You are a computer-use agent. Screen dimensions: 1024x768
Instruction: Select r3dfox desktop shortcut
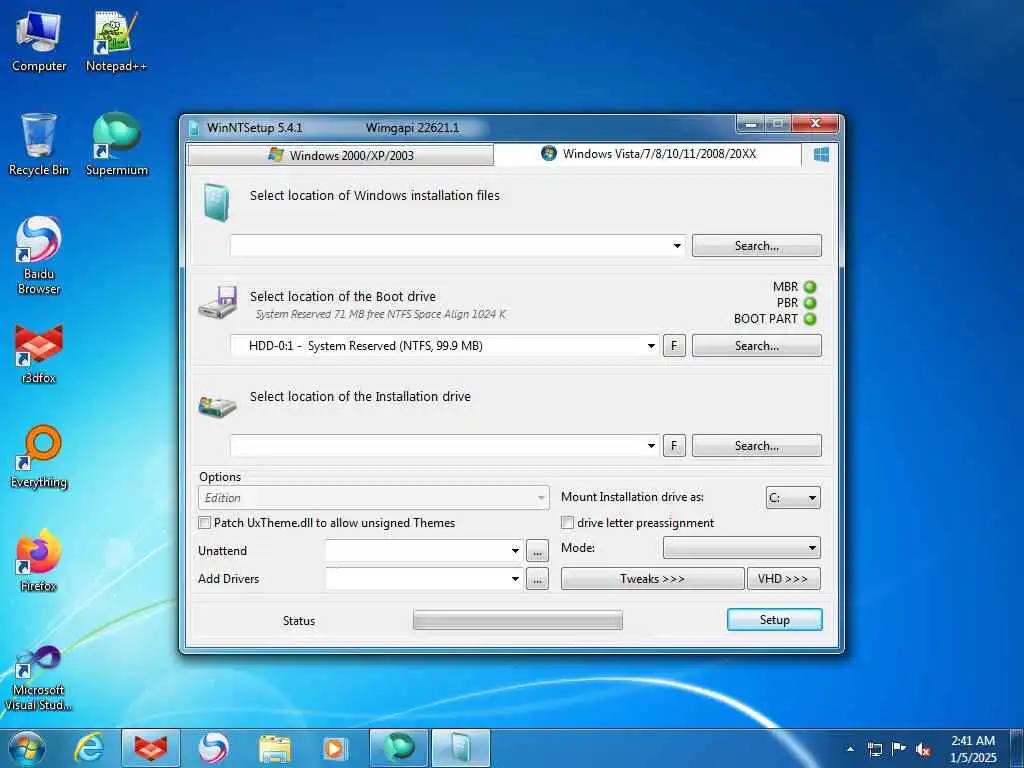(39, 353)
